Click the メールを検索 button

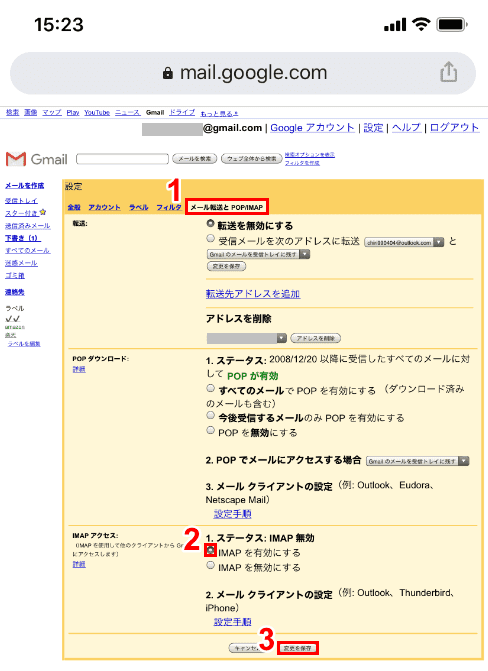click(x=195, y=159)
